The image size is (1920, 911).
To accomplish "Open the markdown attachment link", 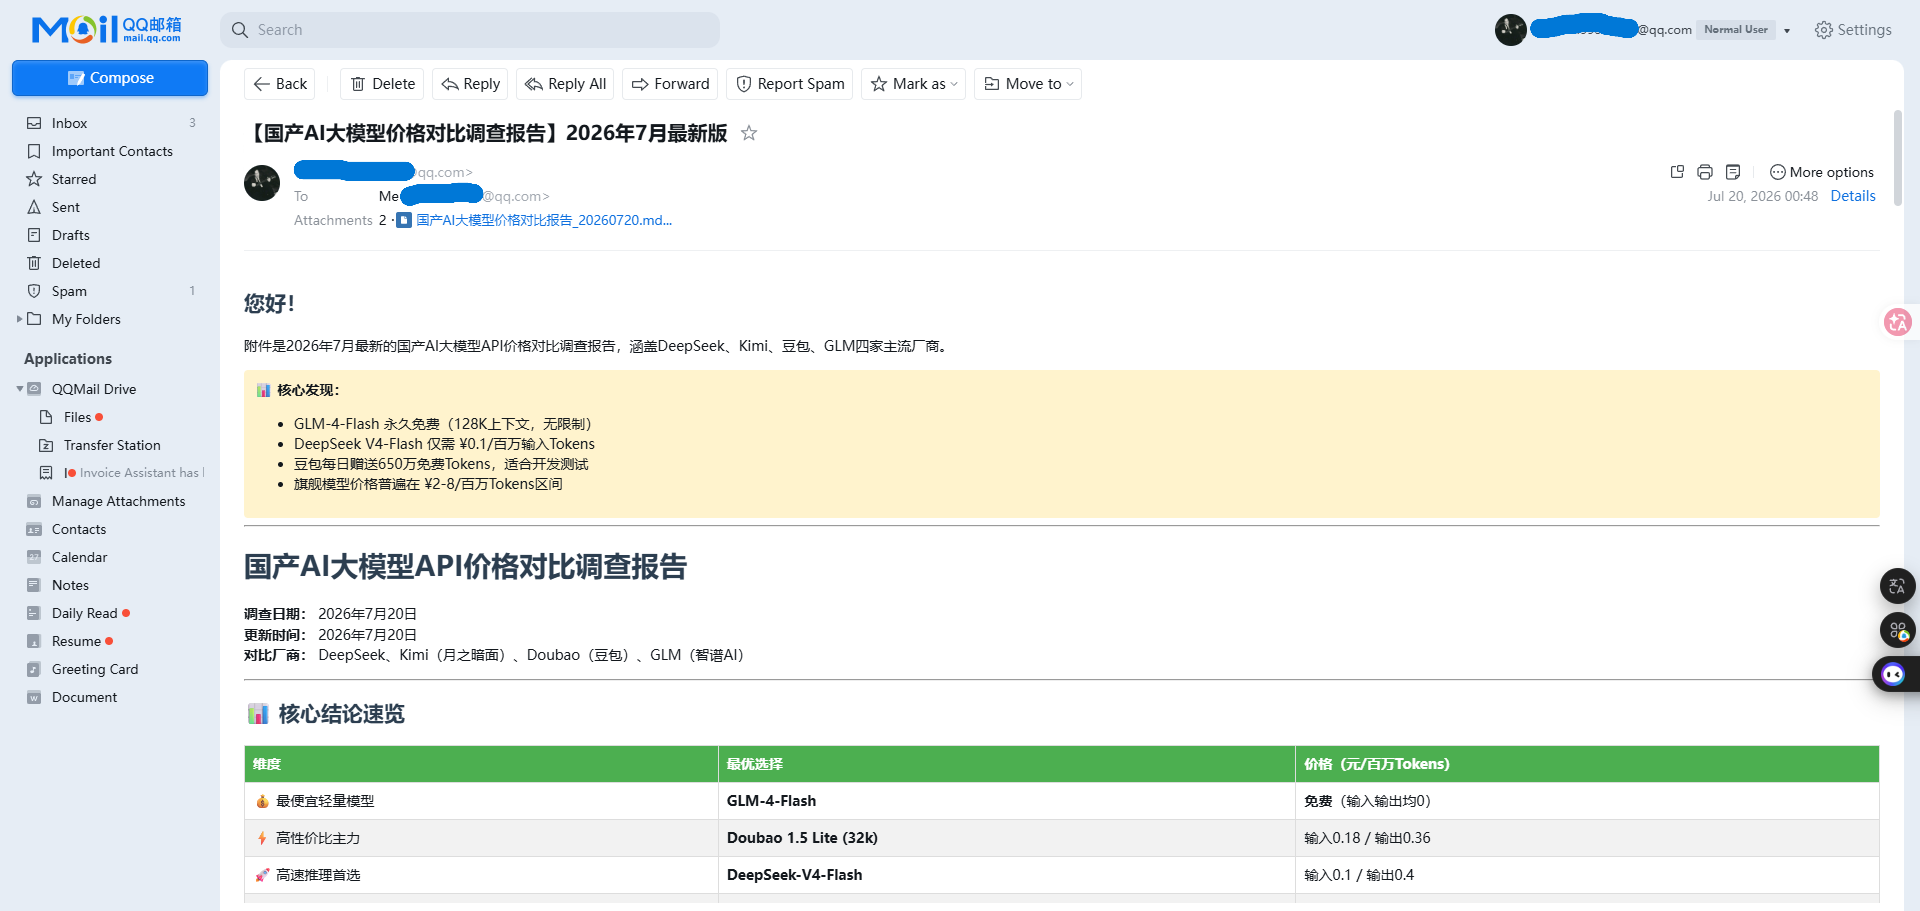I will point(543,220).
